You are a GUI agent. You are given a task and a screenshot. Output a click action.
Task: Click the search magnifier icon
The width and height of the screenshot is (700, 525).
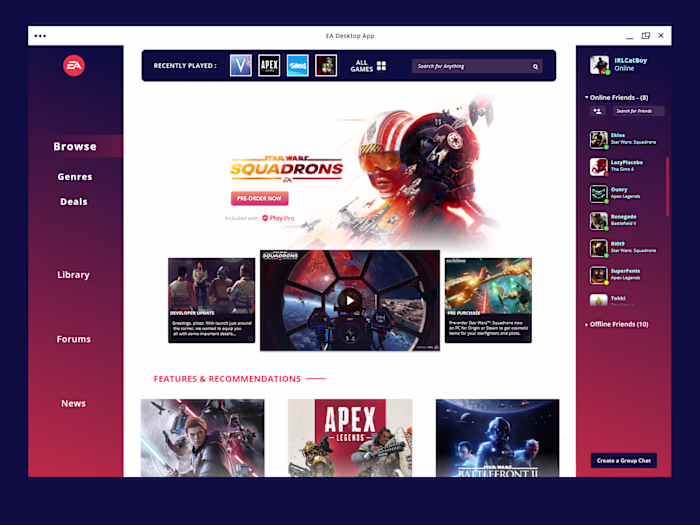[x=535, y=67]
